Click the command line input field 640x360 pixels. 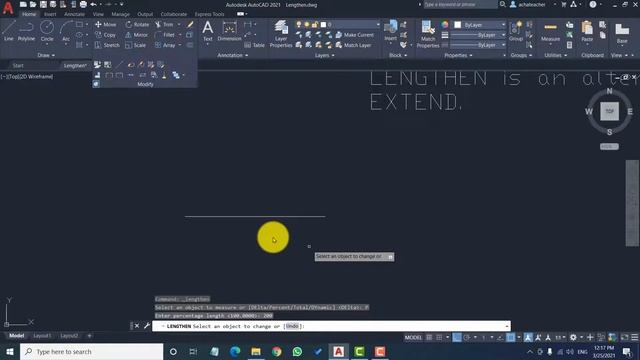coord(331,326)
